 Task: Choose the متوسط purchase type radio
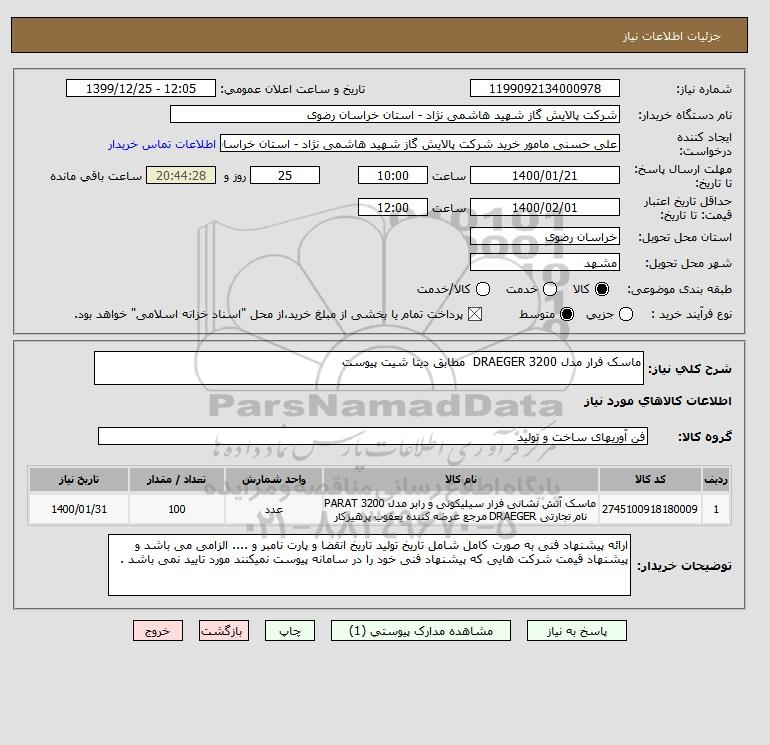tap(567, 314)
